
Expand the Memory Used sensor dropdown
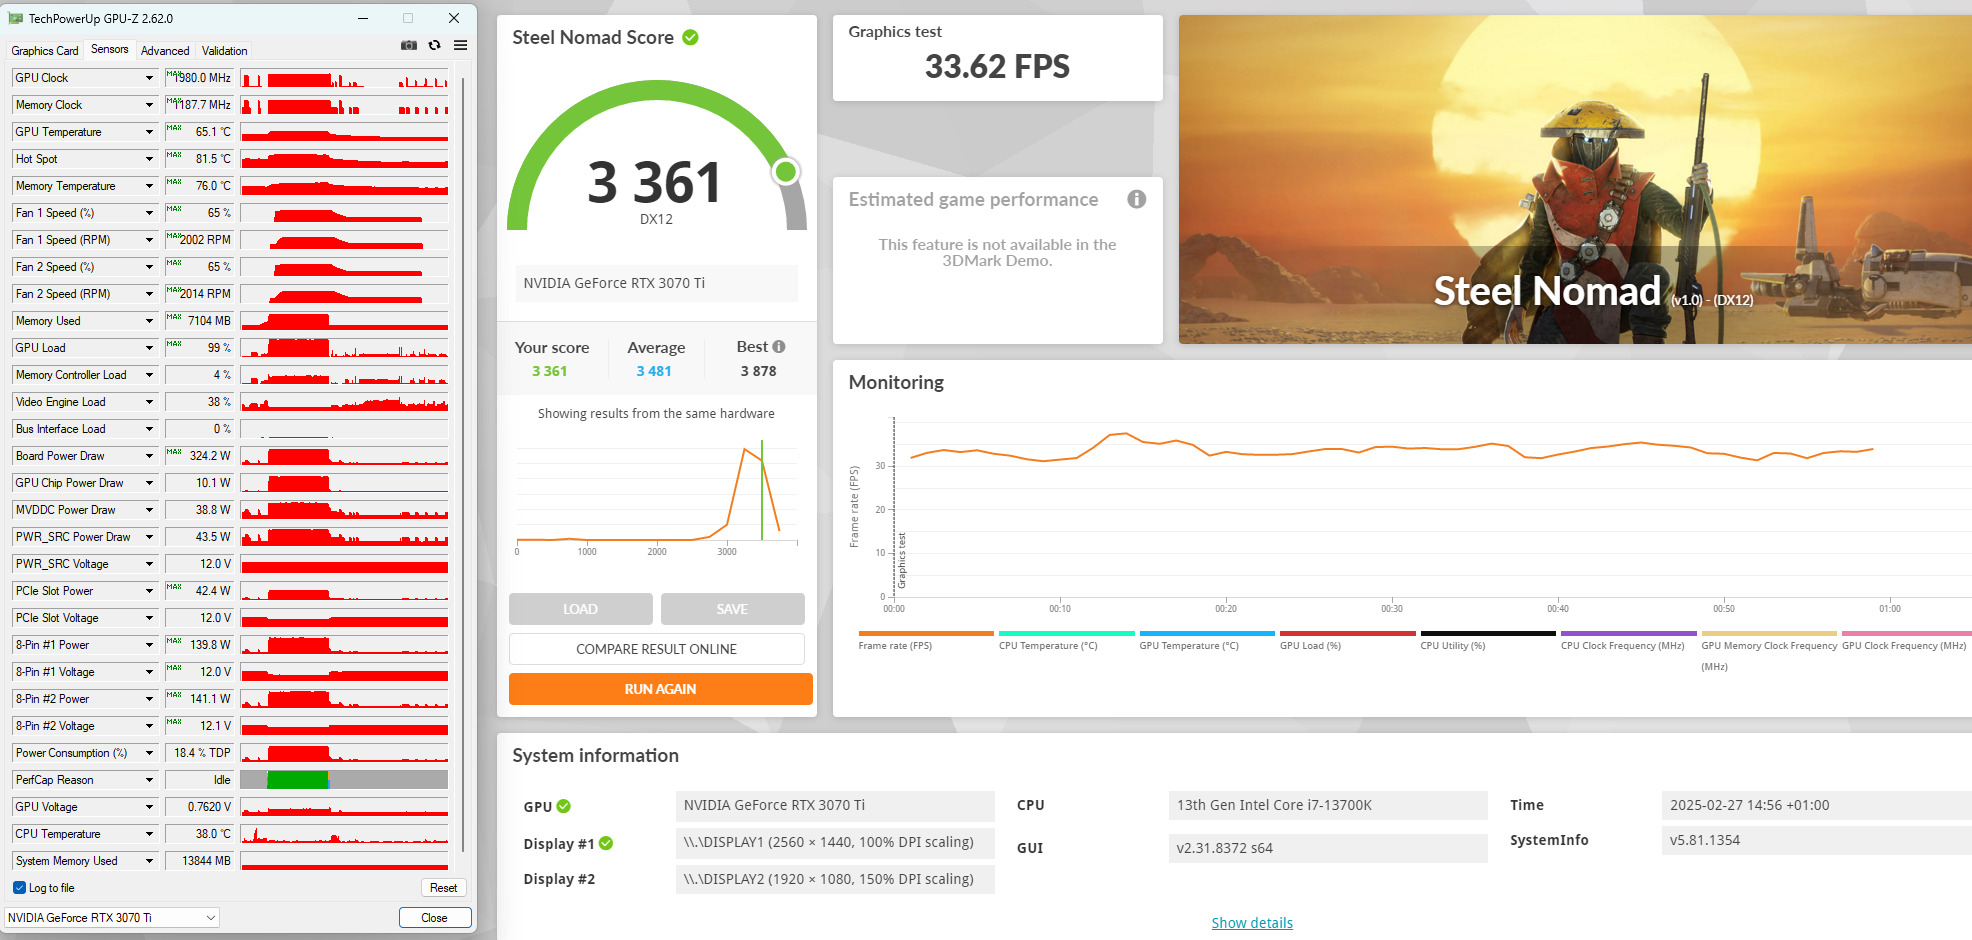tap(149, 321)
